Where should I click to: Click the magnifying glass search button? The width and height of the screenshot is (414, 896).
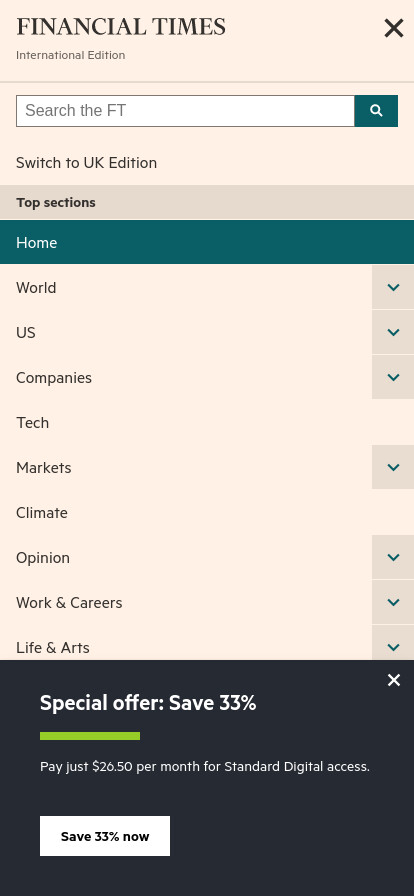point(376,111)
